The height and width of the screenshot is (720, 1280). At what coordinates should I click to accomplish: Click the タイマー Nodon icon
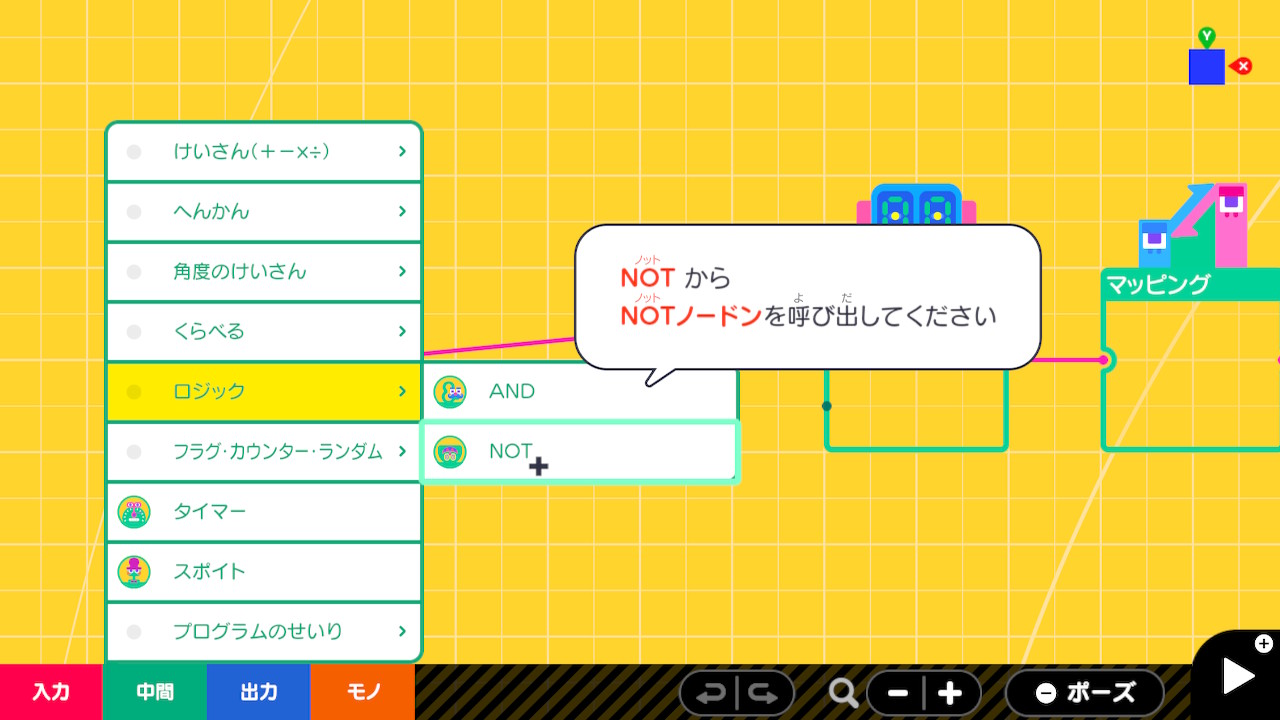pyautogui.click(x=134, y=512)
